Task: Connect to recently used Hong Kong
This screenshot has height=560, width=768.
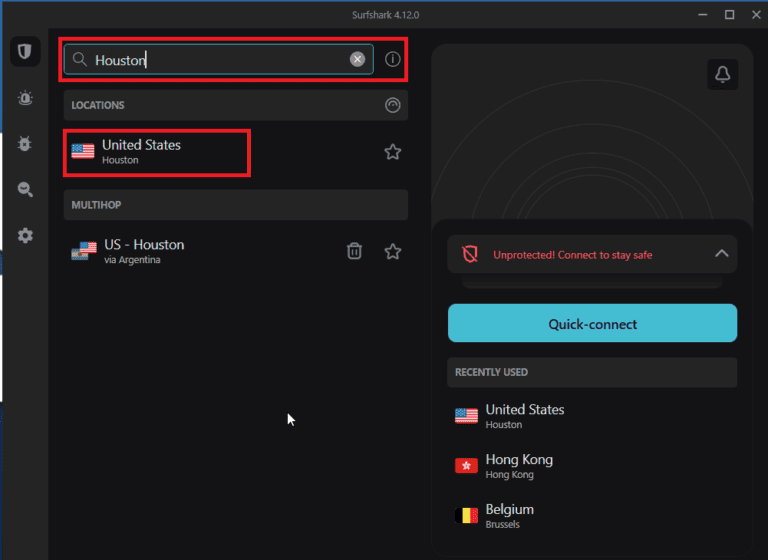Action: pyautogui.click(x=518, y=466)
